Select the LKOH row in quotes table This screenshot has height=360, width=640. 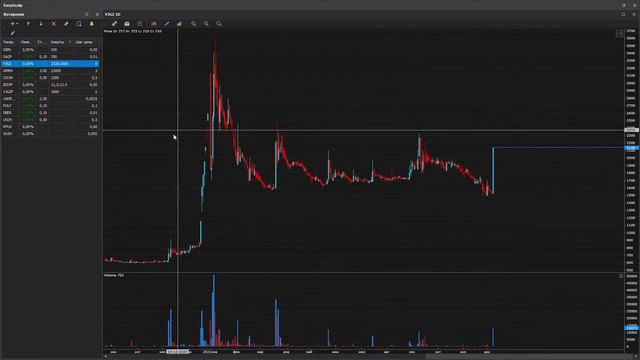[x=50, y=120]
